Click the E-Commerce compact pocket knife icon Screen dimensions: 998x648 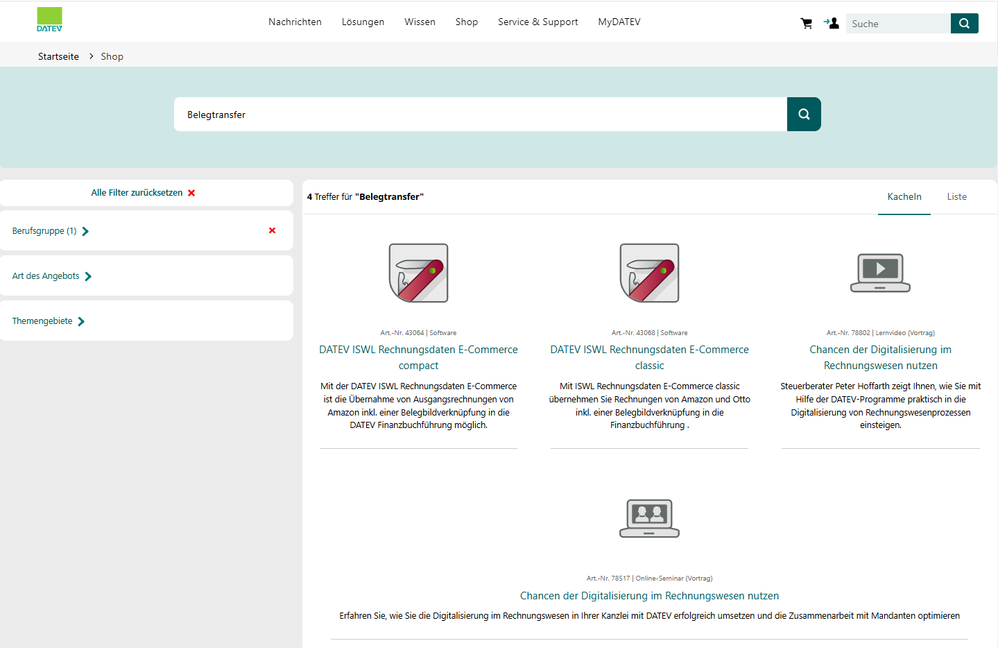(418, 273)
